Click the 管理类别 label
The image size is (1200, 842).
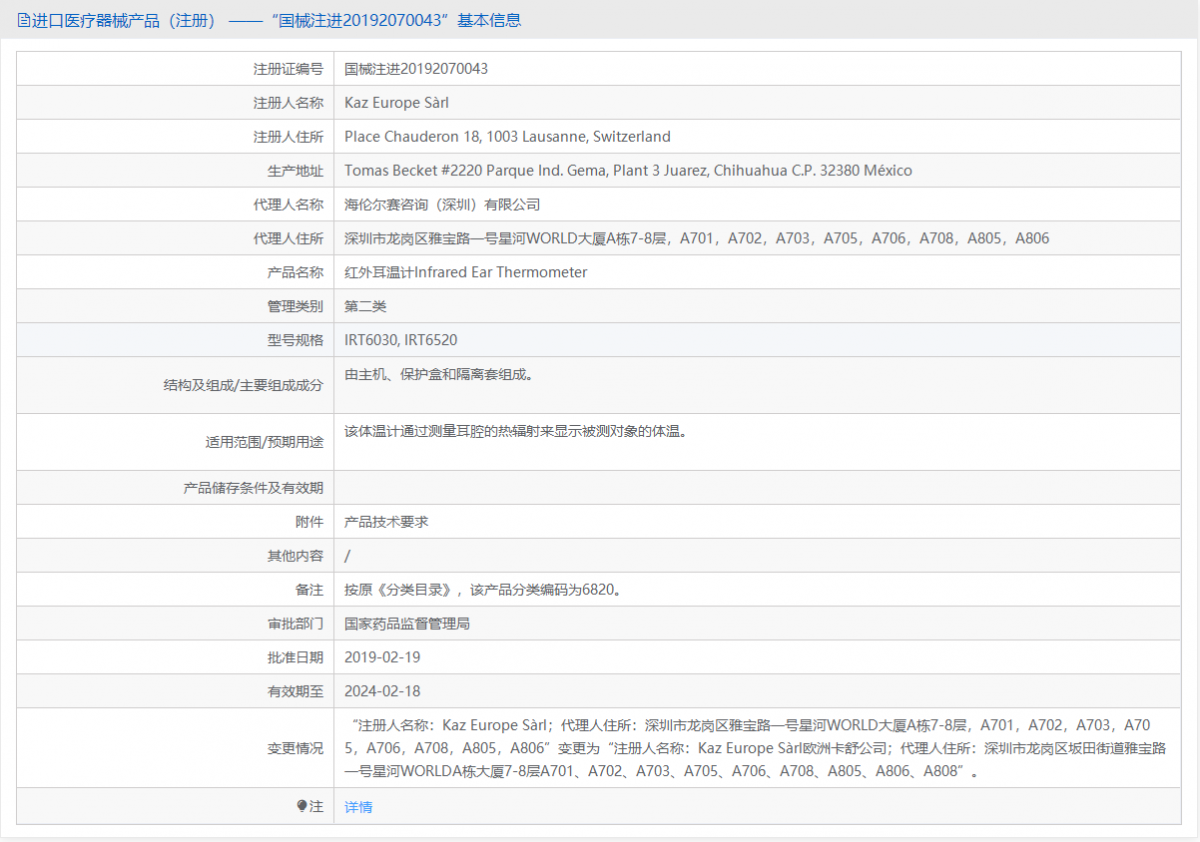pyautogui.click(x=295, y=306)
